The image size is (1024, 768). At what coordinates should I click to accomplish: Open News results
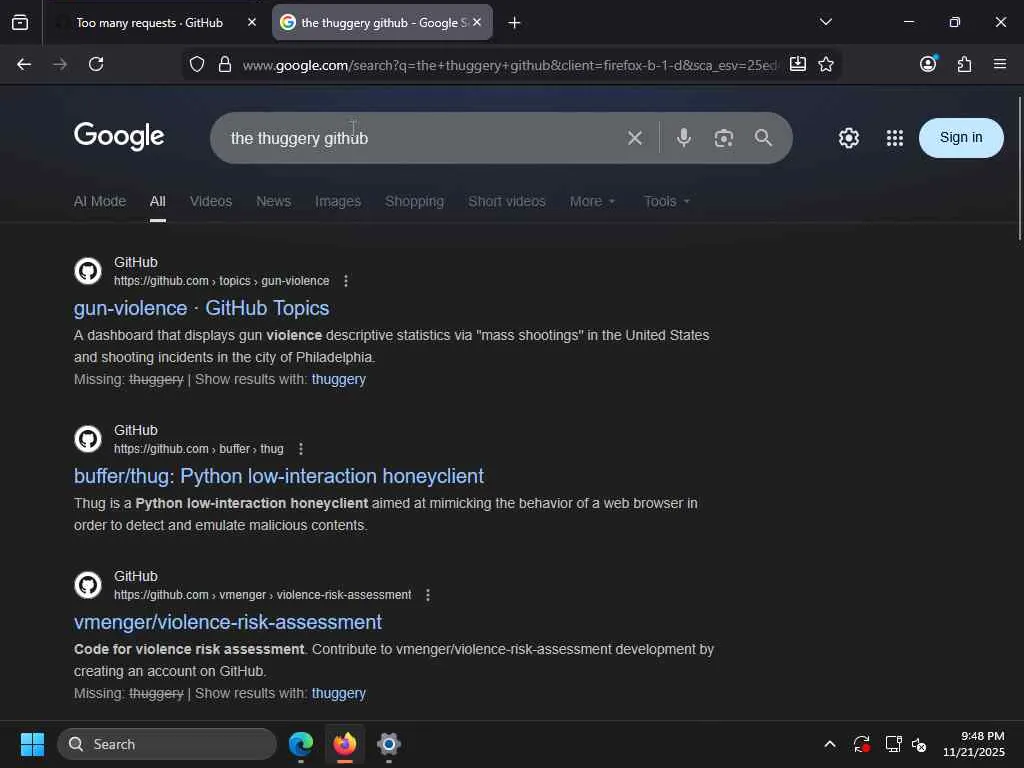coord(274,202)
